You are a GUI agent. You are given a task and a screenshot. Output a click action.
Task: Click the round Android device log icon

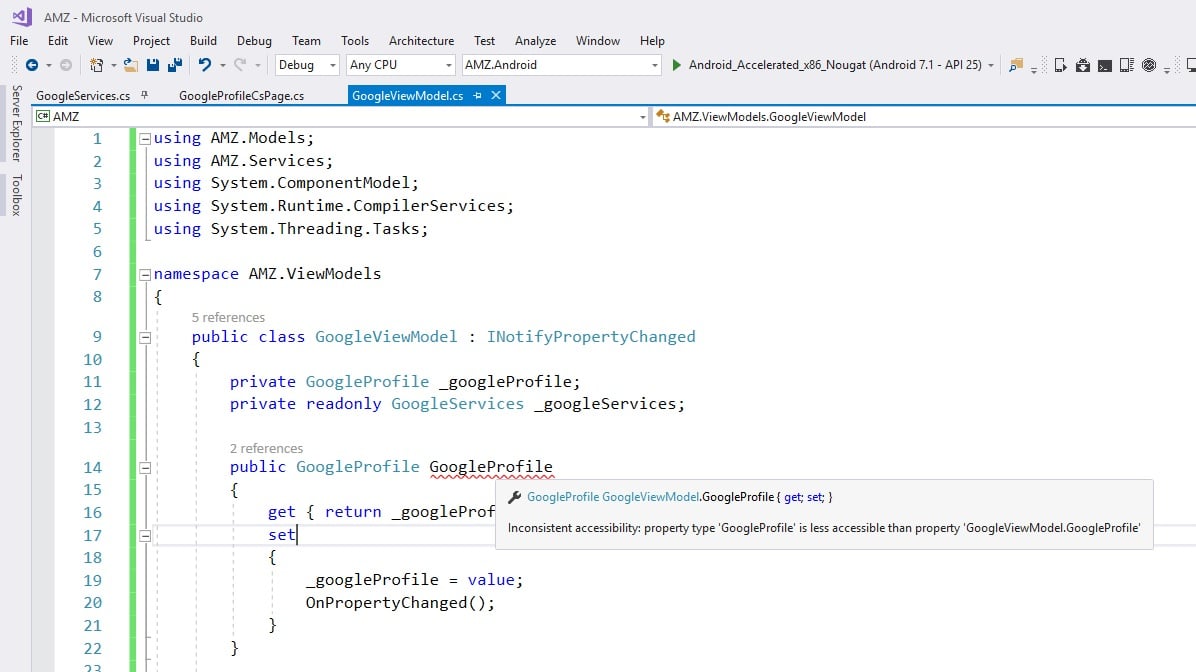click(x=1149, y=66)
